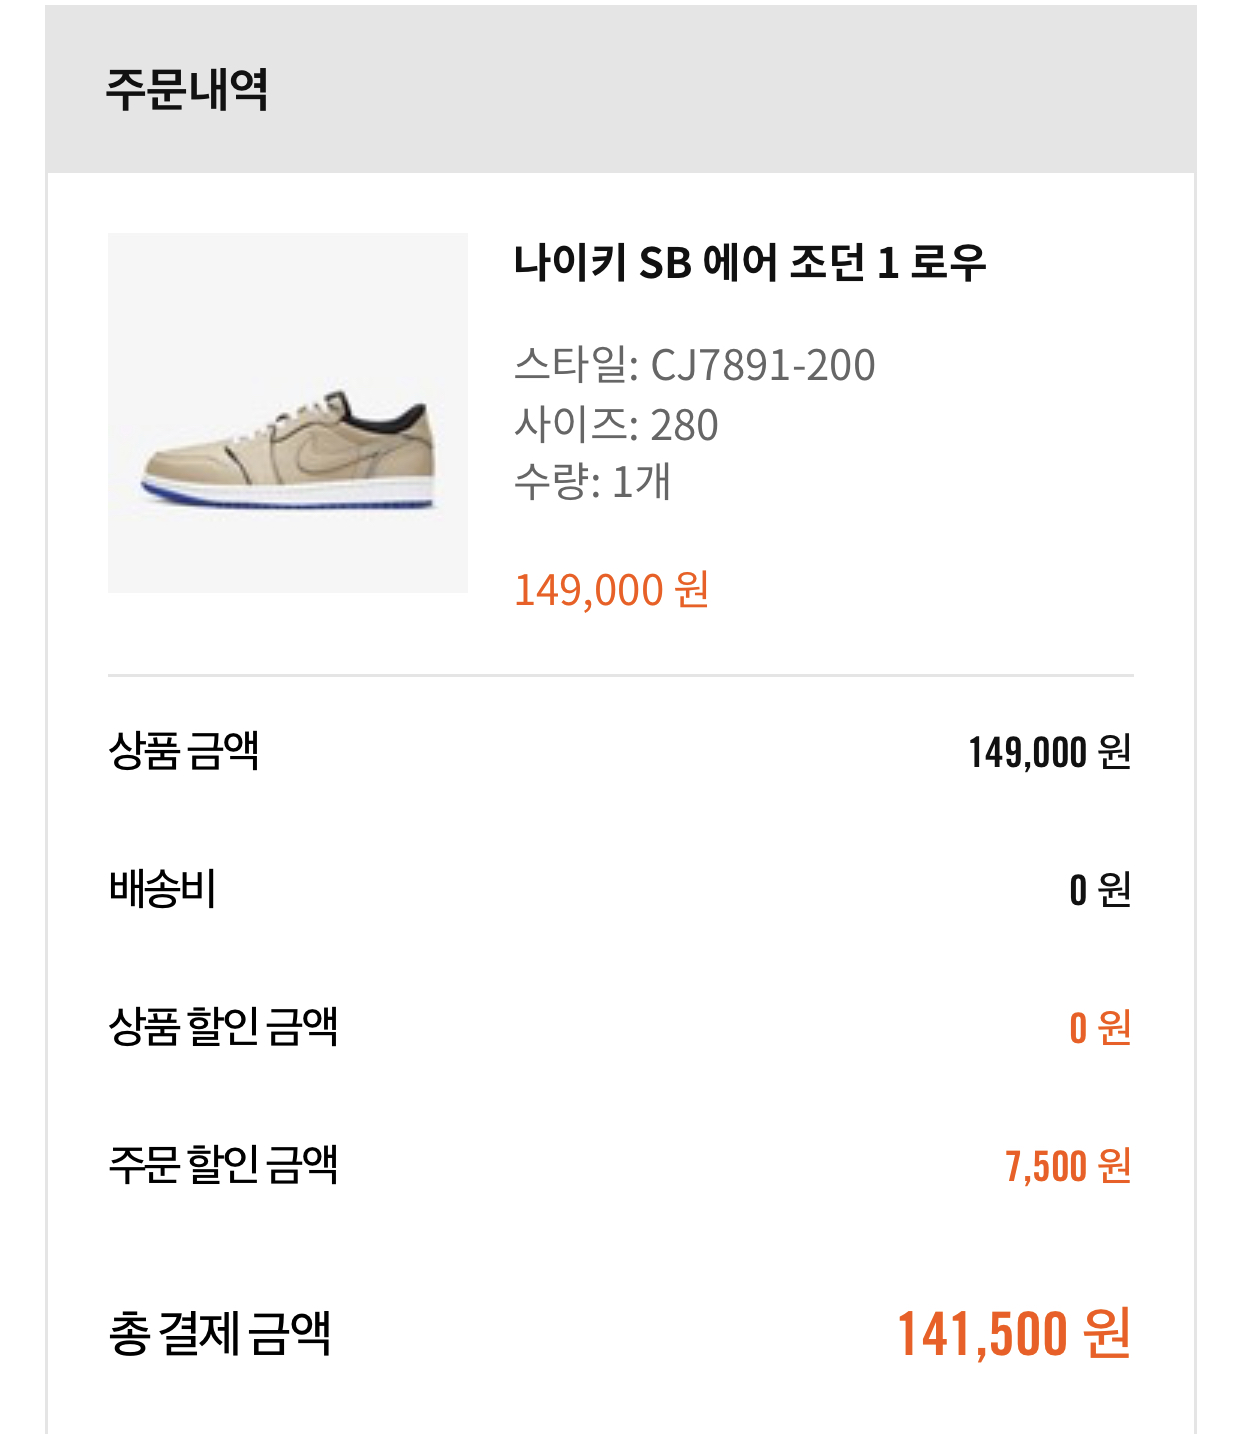
Task: Click the orange 149,000 원 price under product details
Action: 611,590
